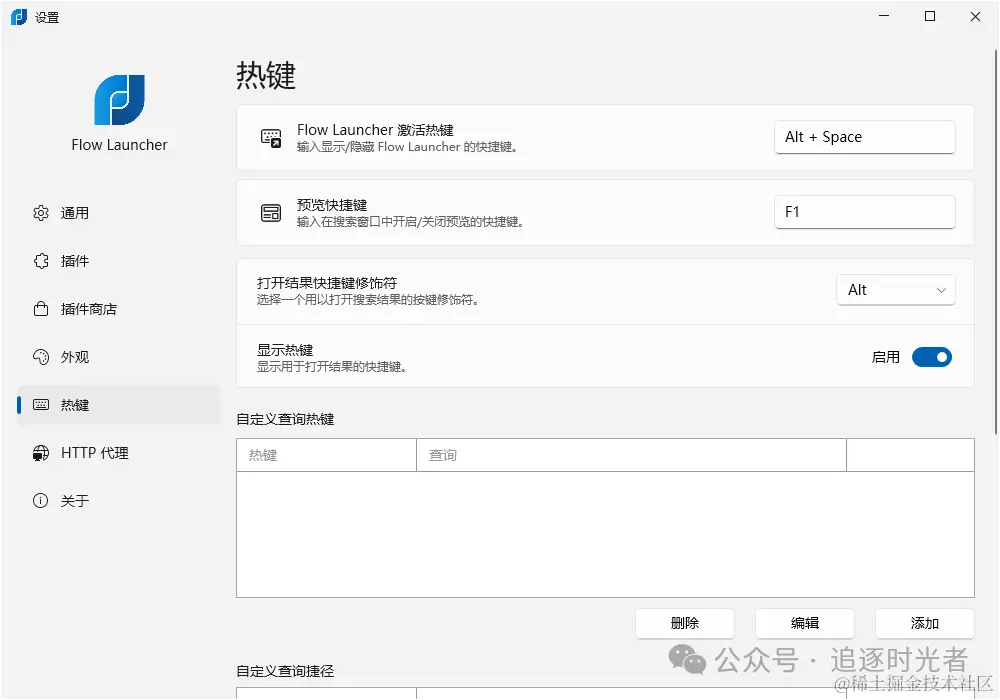Click the keyboard icon for 激活热键 row
This screenshot has width=1000, height=700.
click(x=271, y=138)
